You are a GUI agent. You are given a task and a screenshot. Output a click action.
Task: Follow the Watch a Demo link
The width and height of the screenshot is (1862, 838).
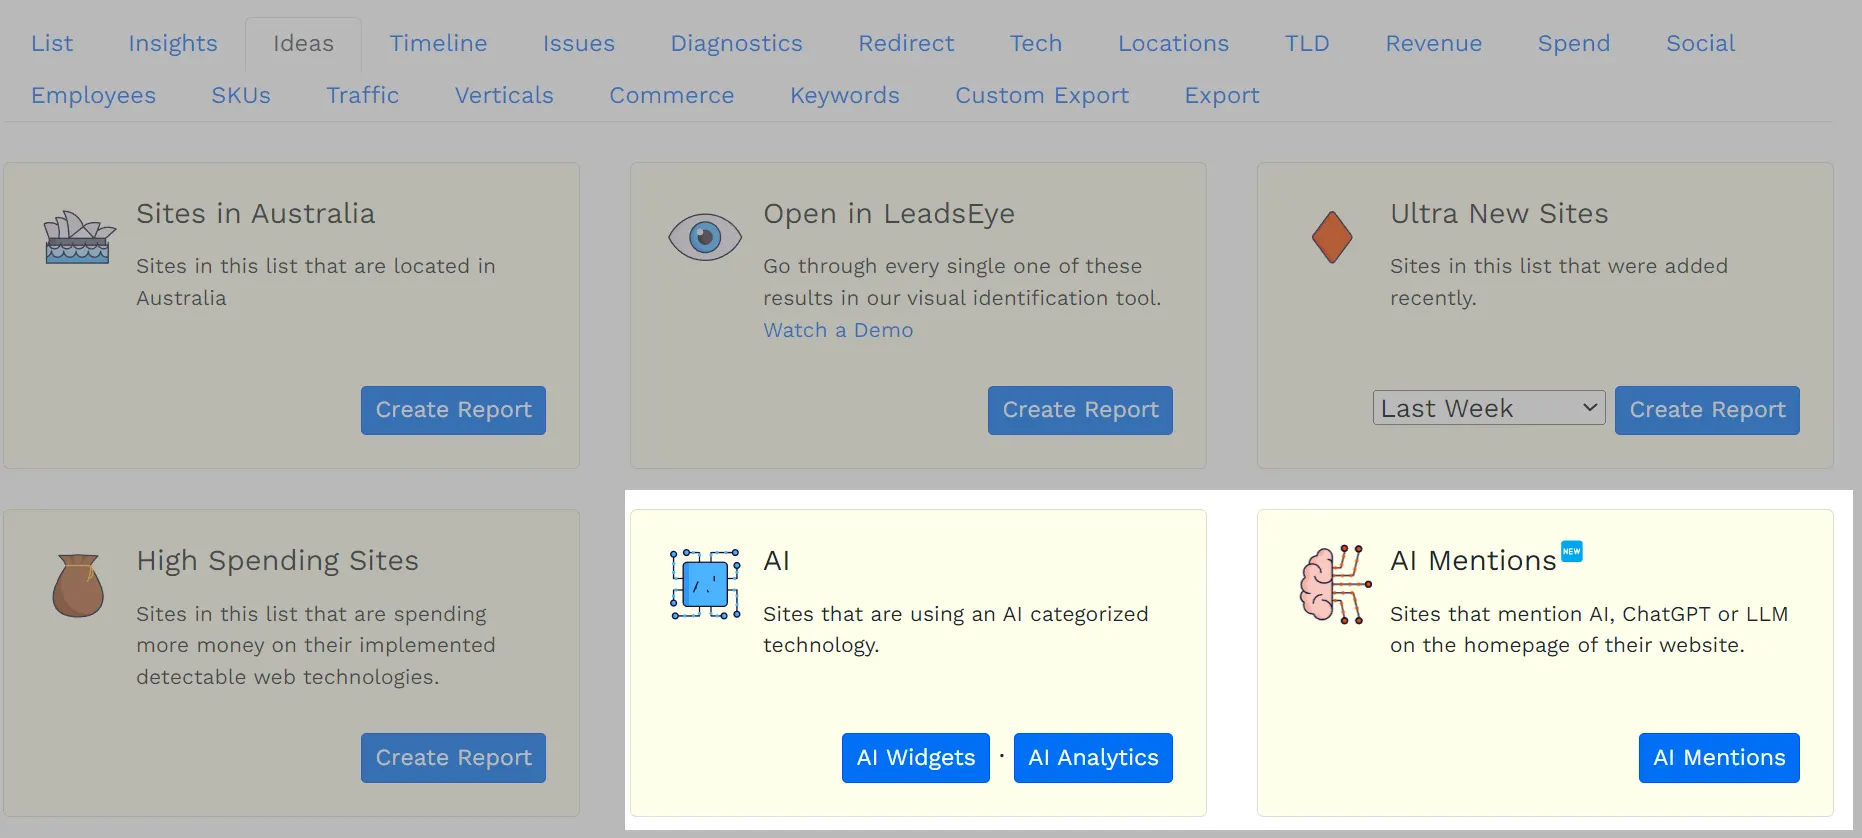837,330
